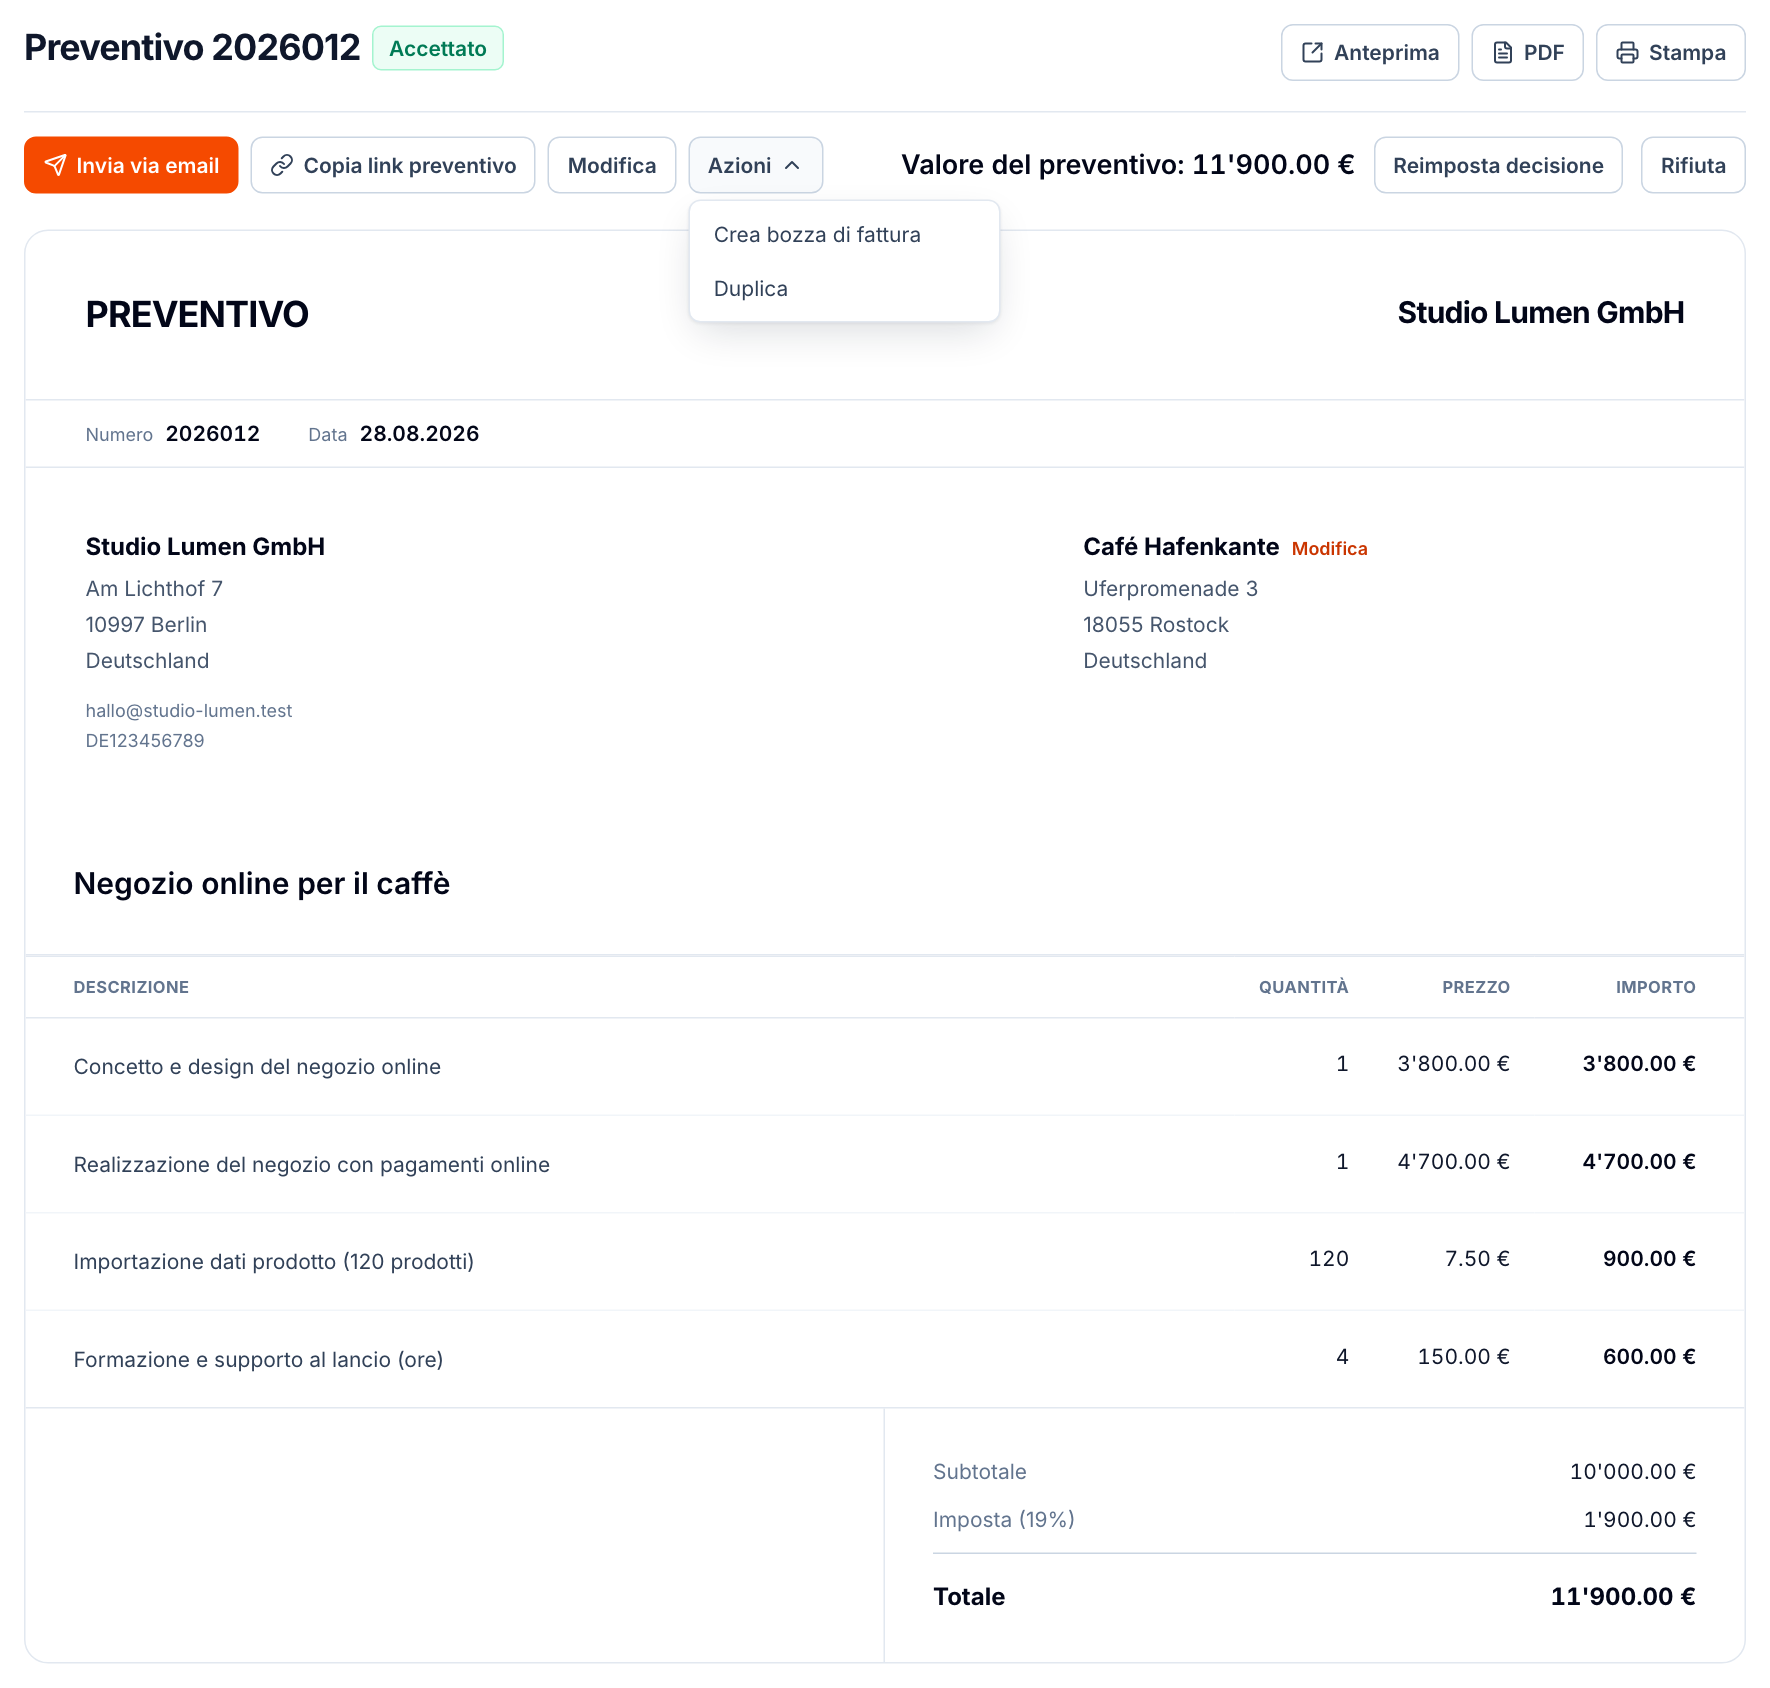The image size is (1770, 1688).
Task: Click the Reimposta decisione button
Action: (1498, 165)
